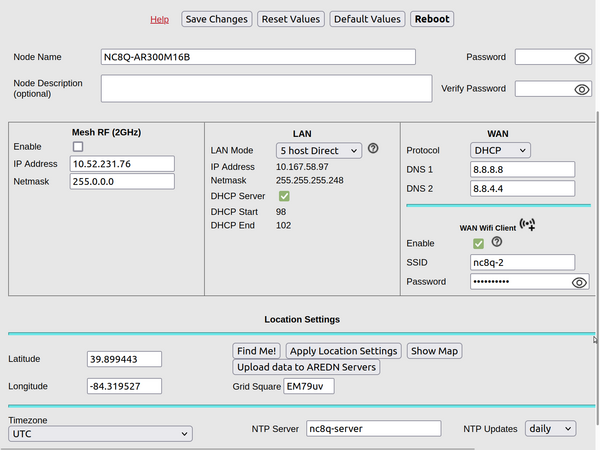Click the Save Changes button

(x=217, y=19)
